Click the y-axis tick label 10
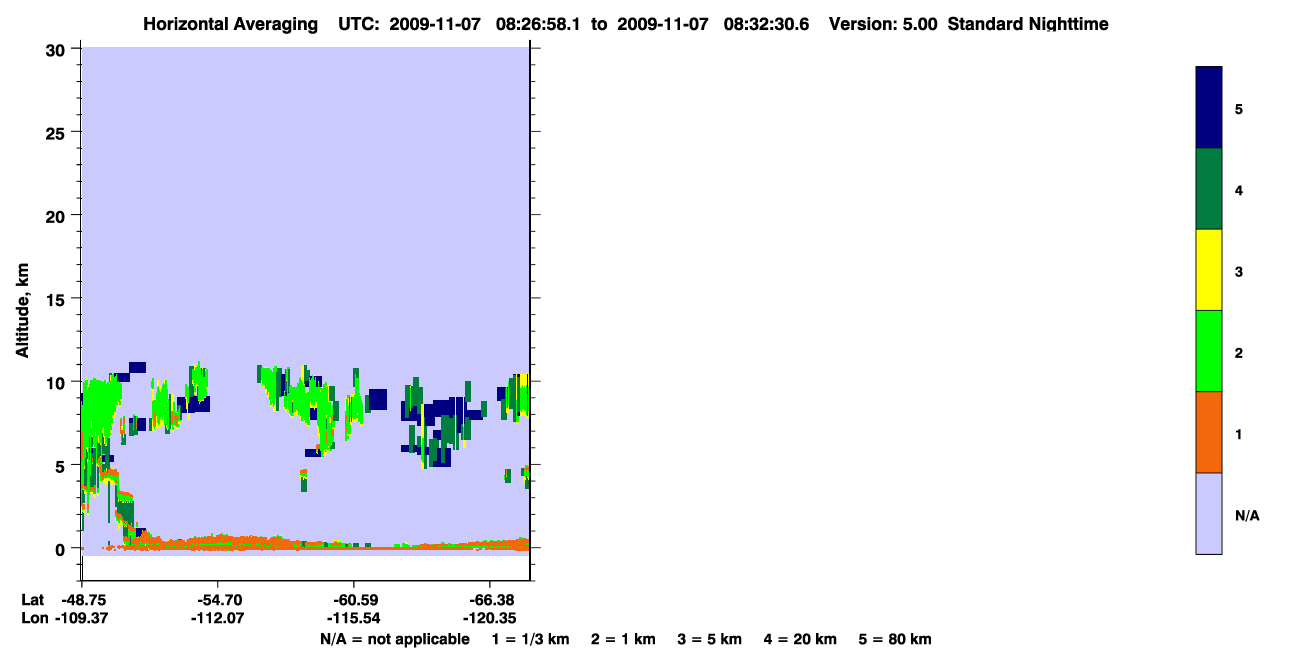This screenshot has height=667, width=1300. coord(57,382)
